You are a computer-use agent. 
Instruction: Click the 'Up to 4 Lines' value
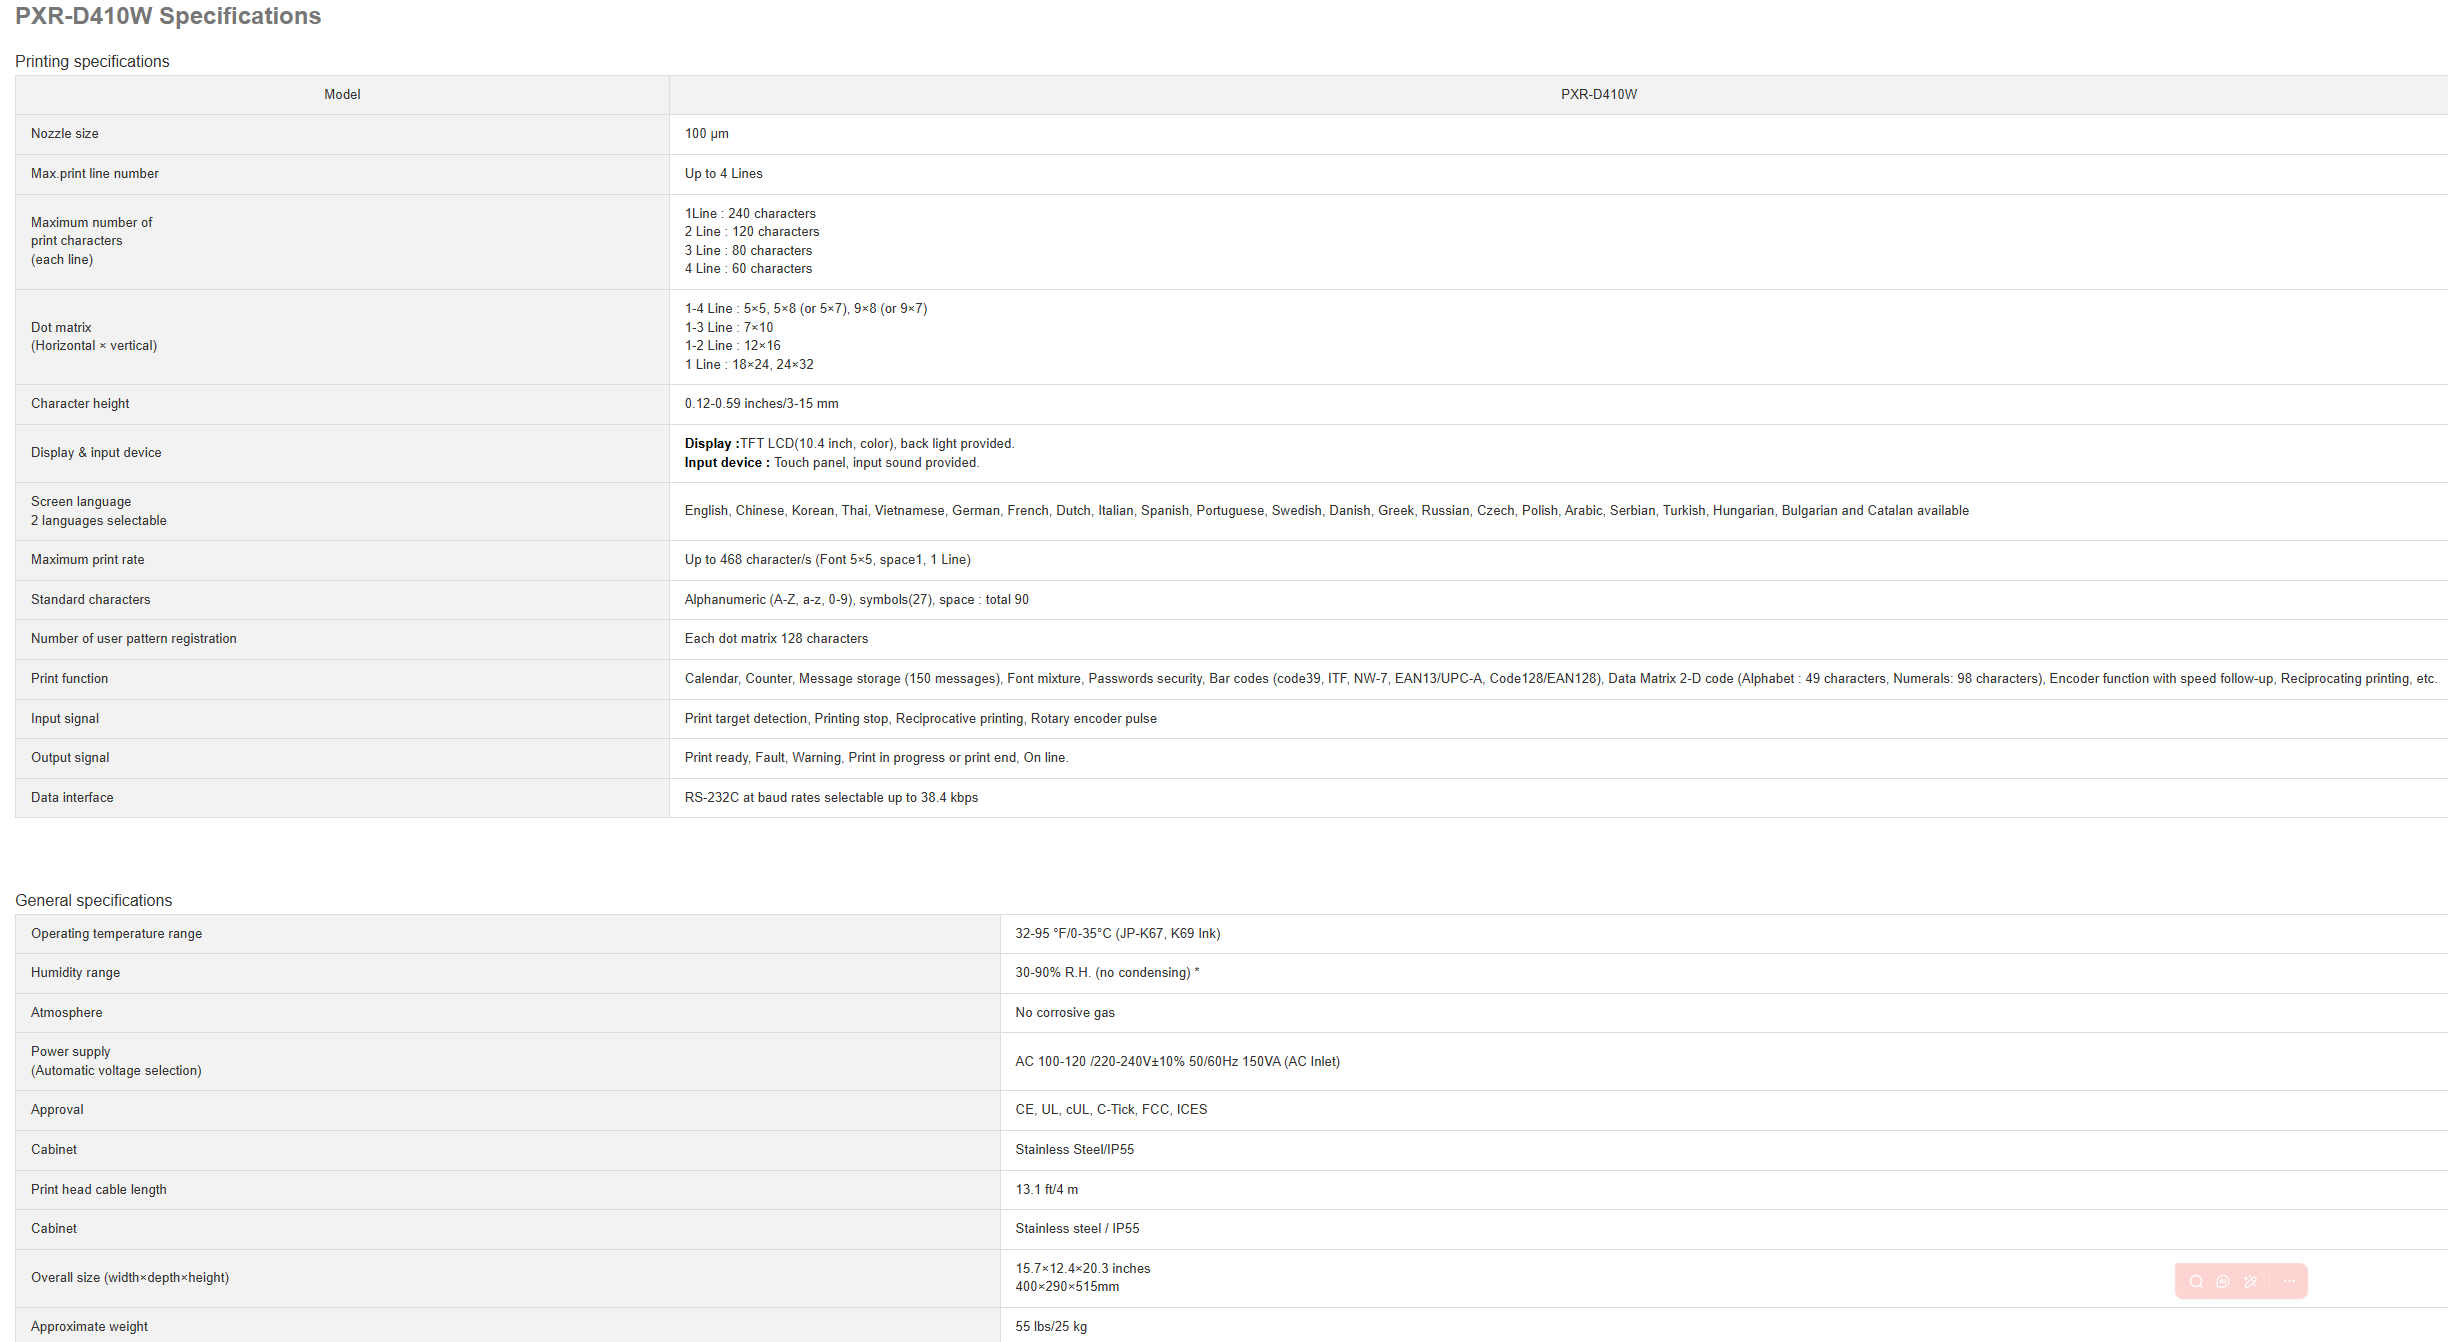pyautogui.click(x=723, y=173)
